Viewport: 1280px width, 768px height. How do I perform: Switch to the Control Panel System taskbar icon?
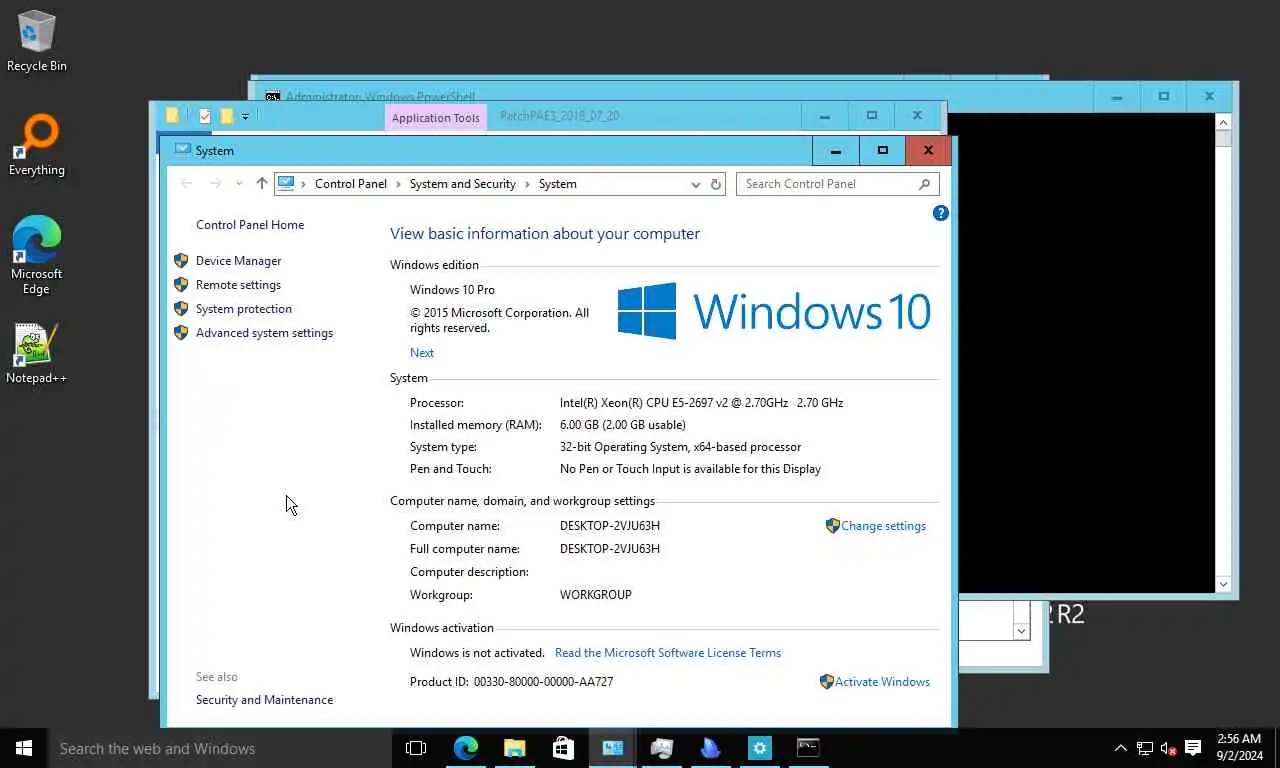click(612, 748)
